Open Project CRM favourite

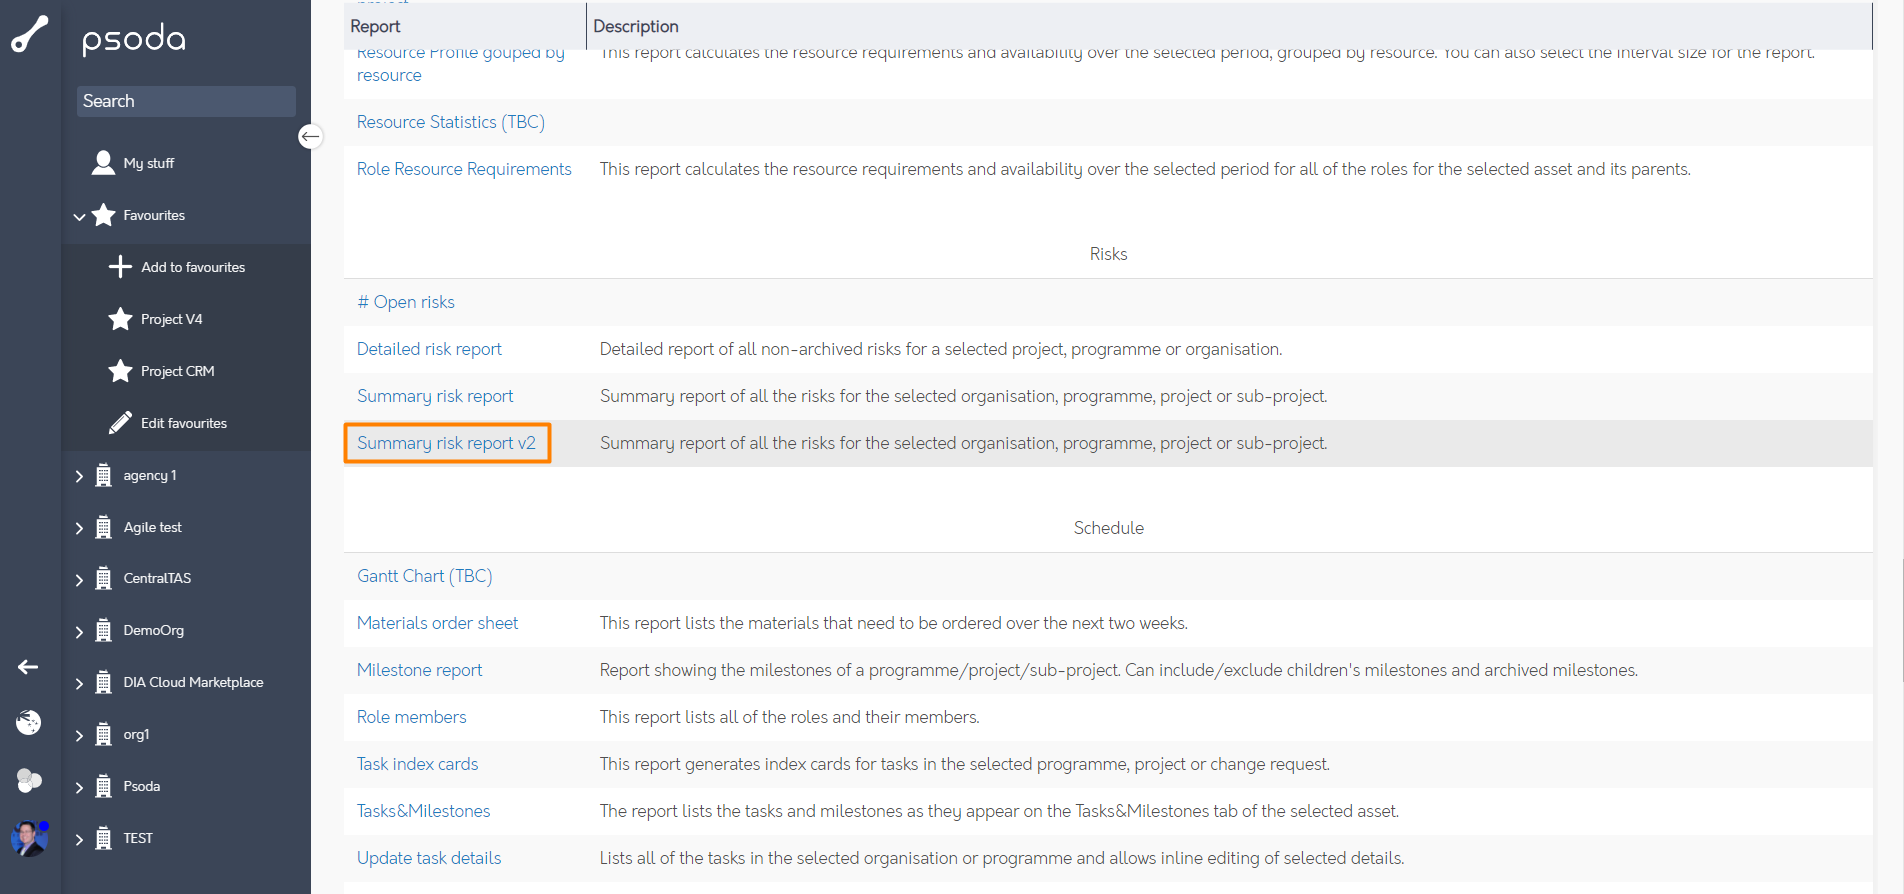(x=177, y=371)
